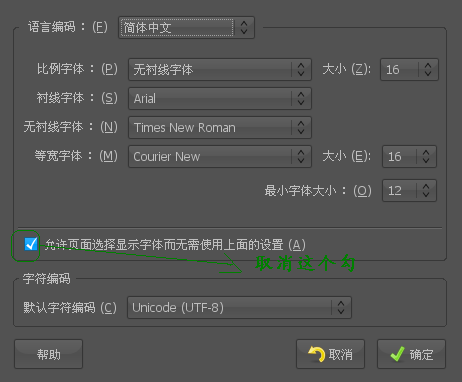Click the 确定 button
462x382 pixels.
point(411,354)
